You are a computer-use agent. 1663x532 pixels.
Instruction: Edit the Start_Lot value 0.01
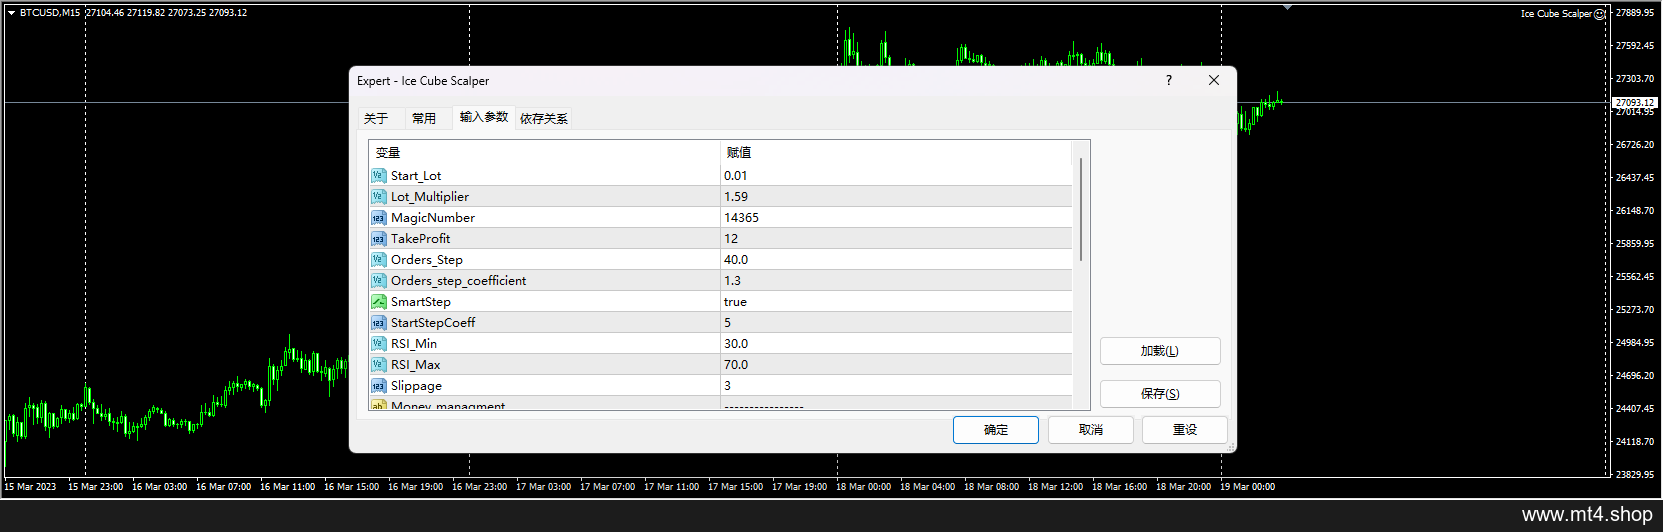tap(896, 176)
